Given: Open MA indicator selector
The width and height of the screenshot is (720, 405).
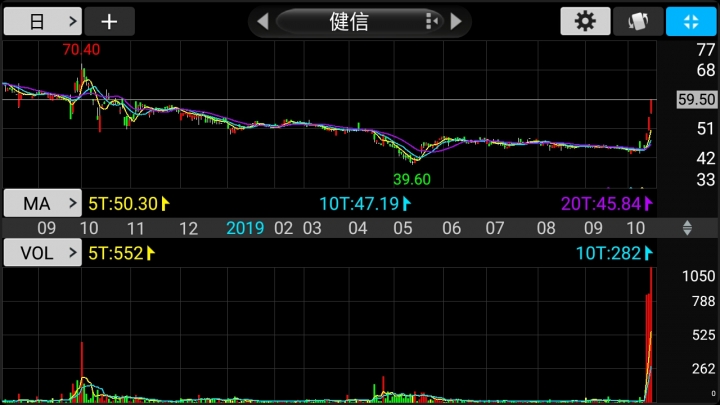Looking at the screenshot, I should (43, 203).
